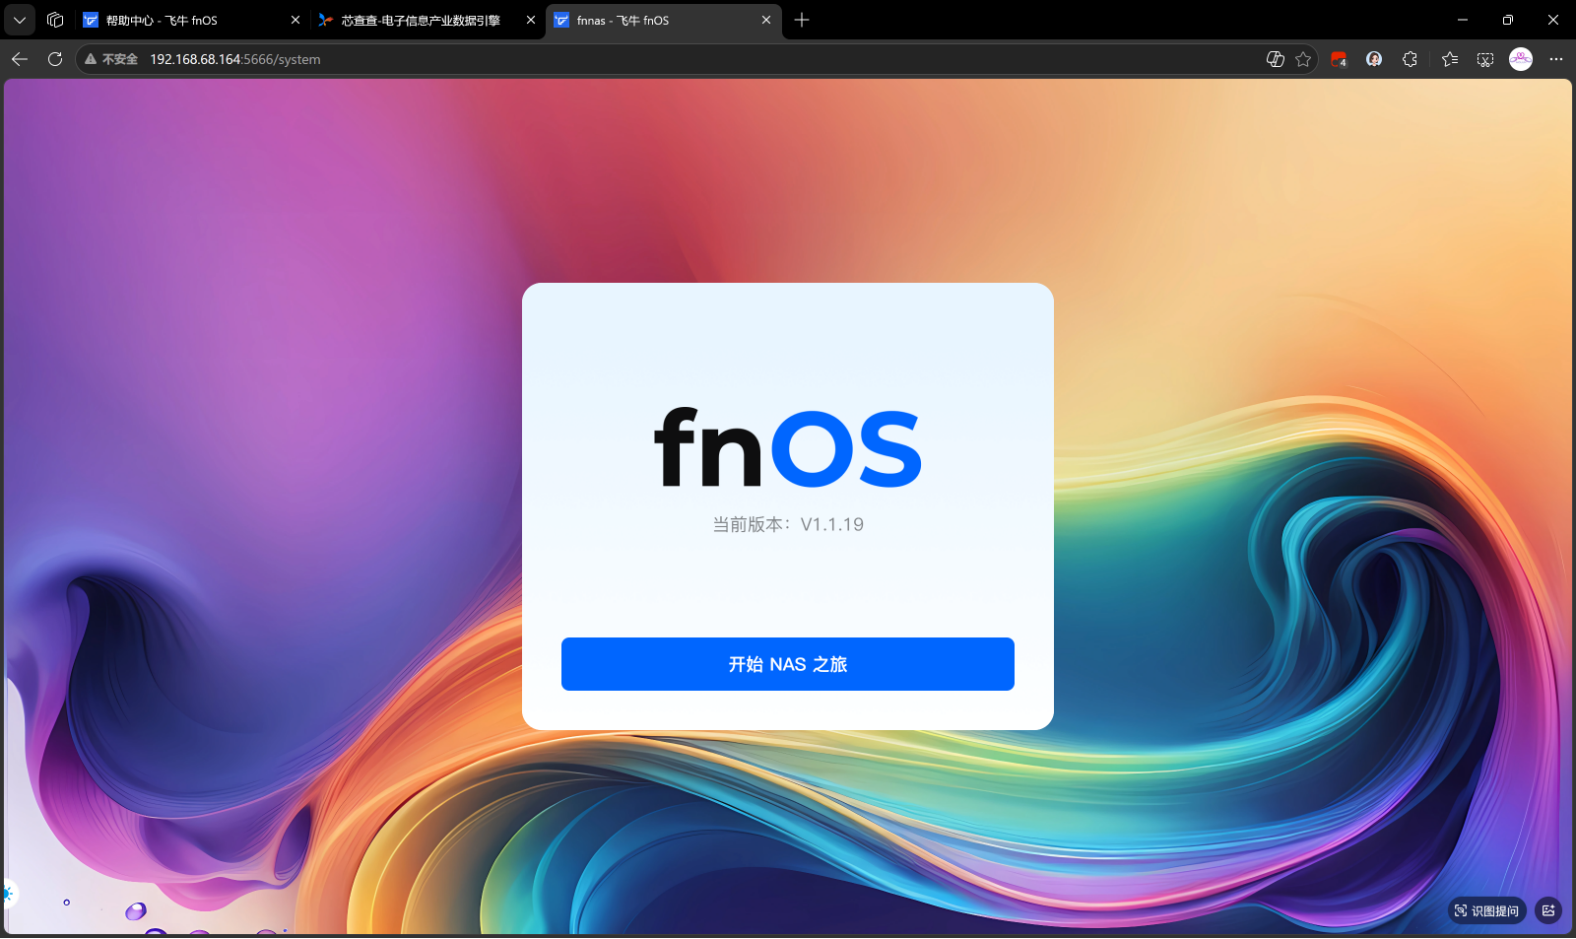Refresh the current page
This screenshot has width=1576, height=939.
point(55,59)
